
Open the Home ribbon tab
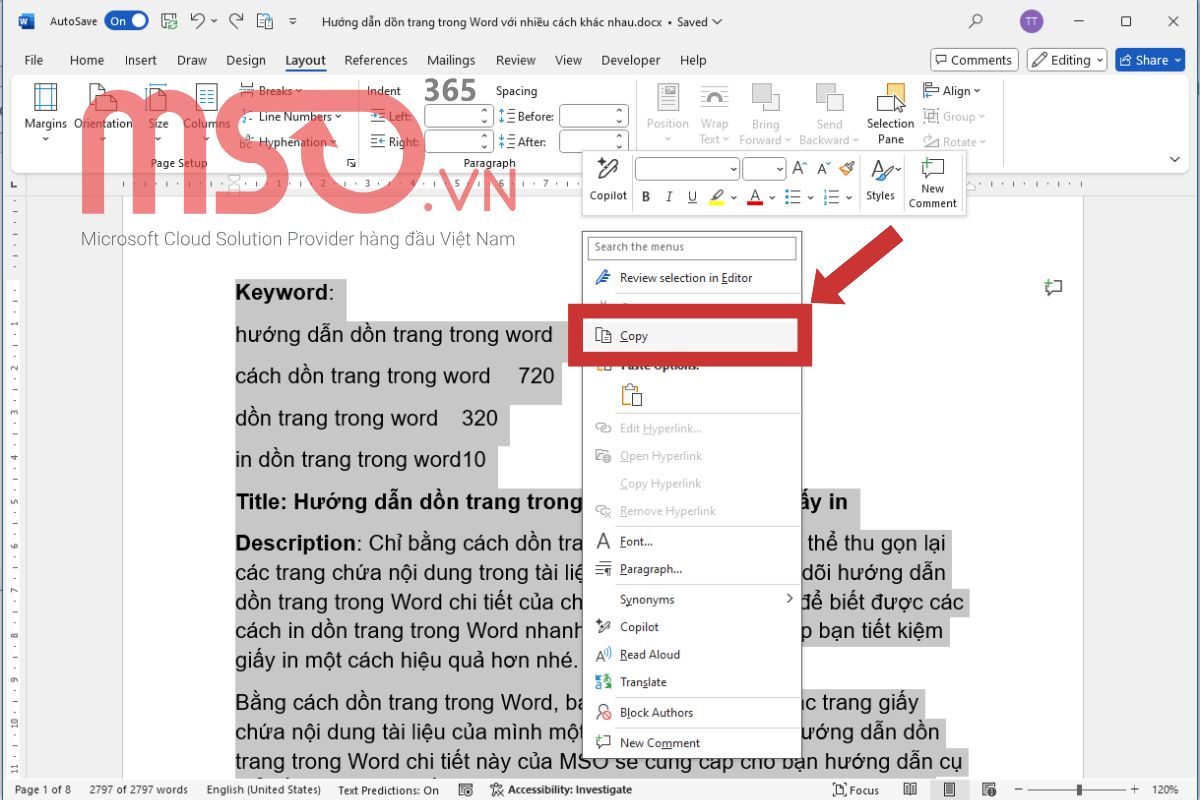(x=87, y=60)
